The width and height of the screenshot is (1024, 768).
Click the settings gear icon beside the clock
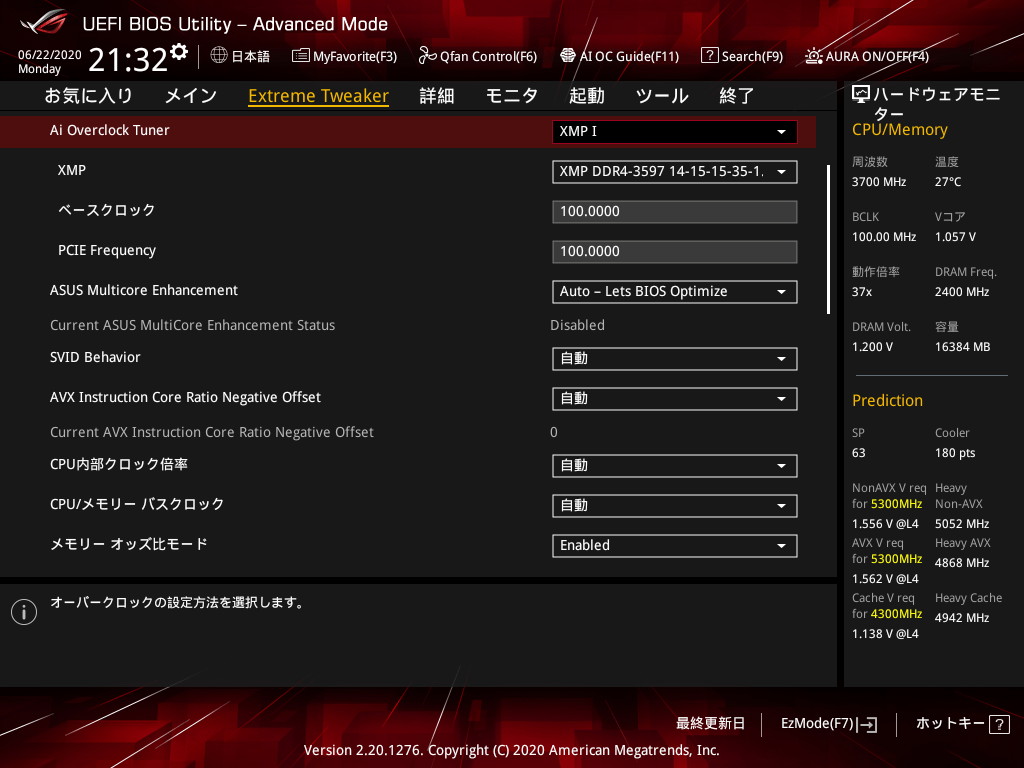[x=179, y=52]
